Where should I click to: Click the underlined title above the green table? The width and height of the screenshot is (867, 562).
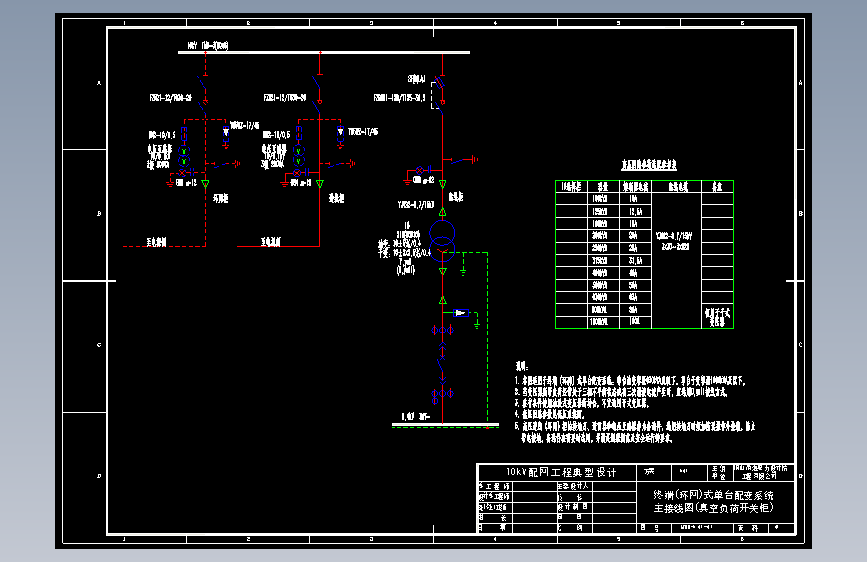649,164
